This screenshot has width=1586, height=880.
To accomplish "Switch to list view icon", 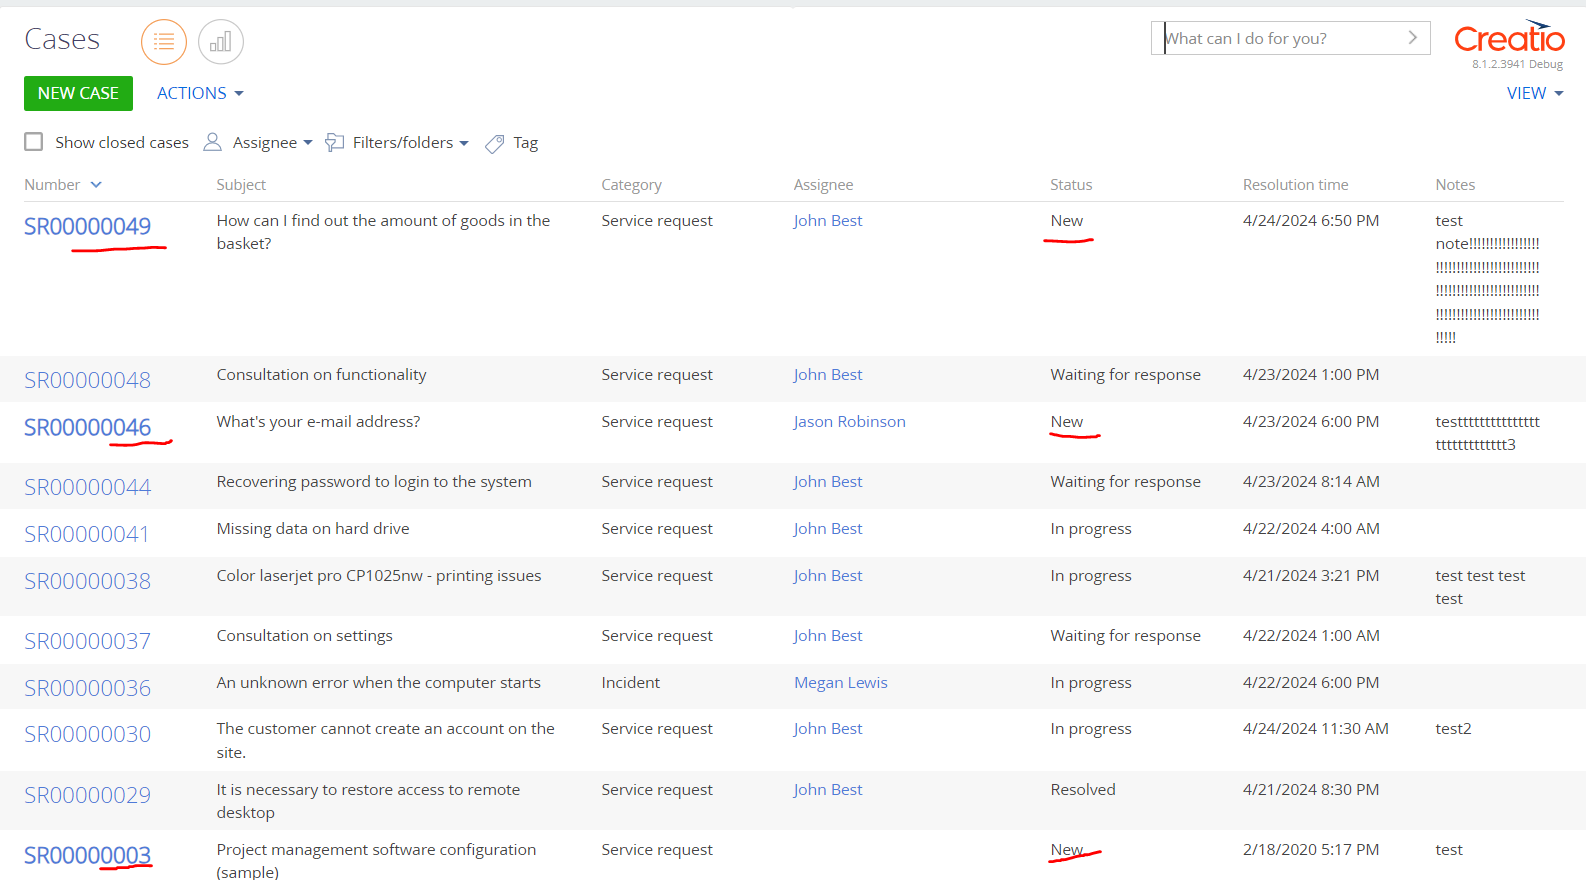I will [x=164, y=42].
